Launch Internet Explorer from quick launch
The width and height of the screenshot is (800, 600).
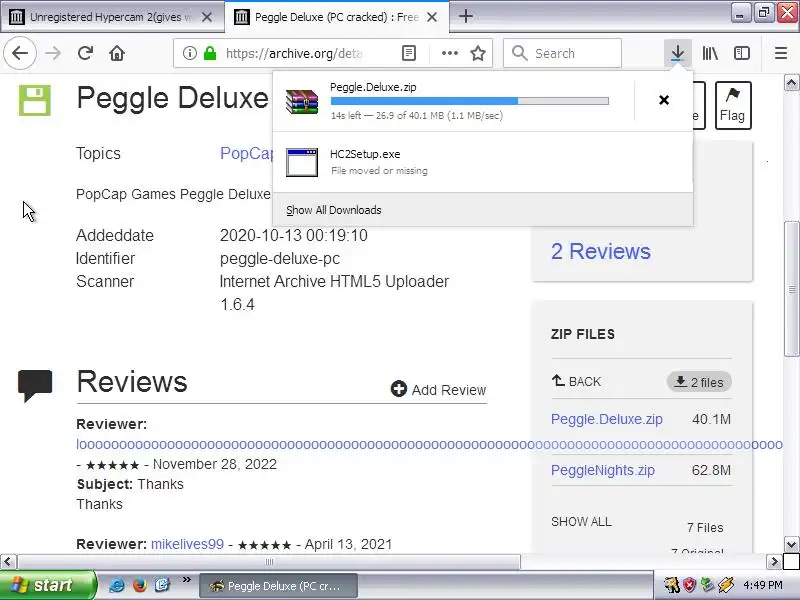tap(117, 585)
